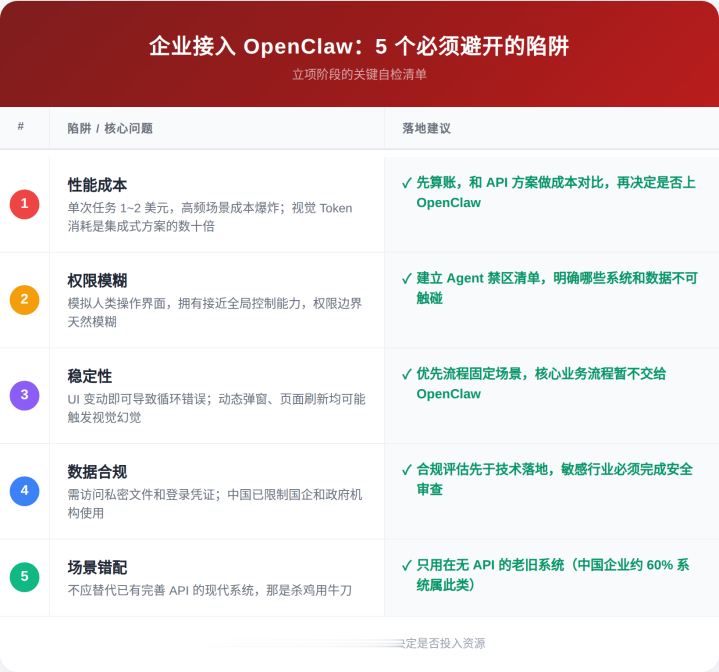Click checkmark beside '先算账' suggestion
Screen dimensions: 719x672
(x=407, y=183)
